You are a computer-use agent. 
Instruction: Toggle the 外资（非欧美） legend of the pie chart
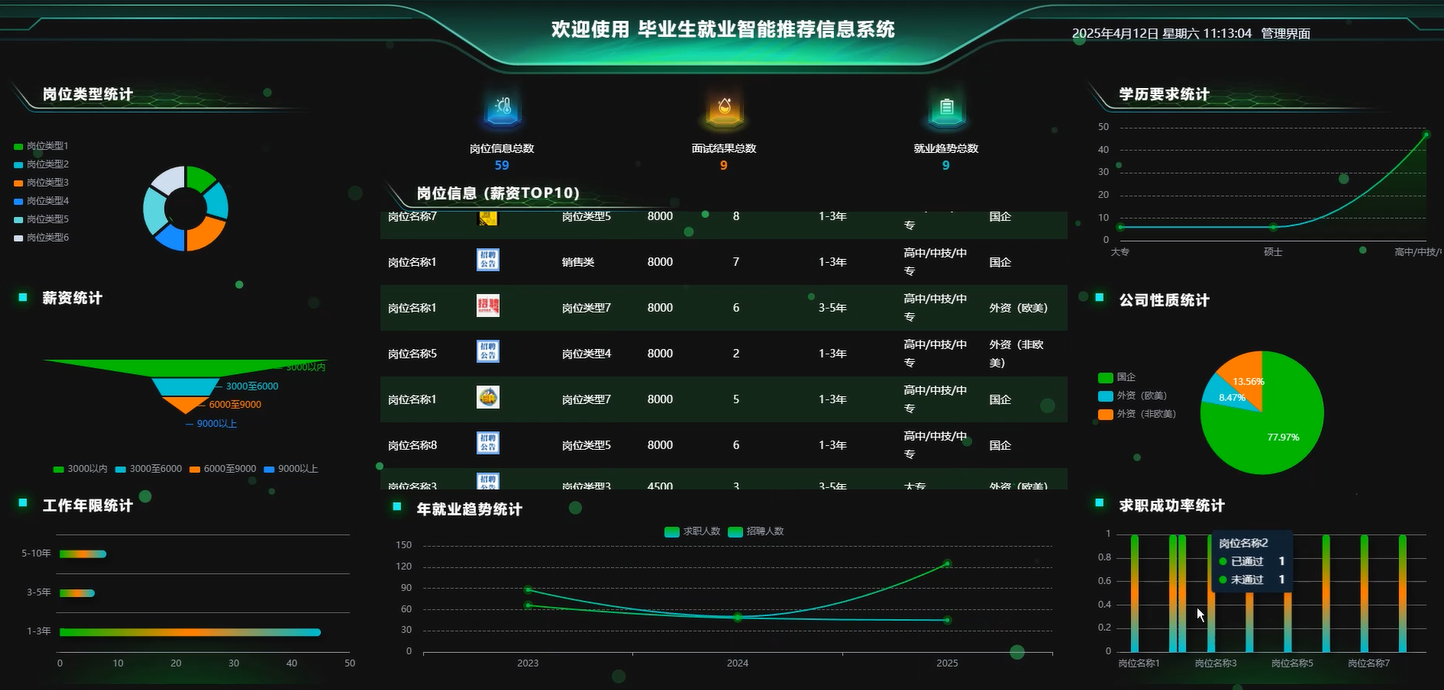[1137, 413]
